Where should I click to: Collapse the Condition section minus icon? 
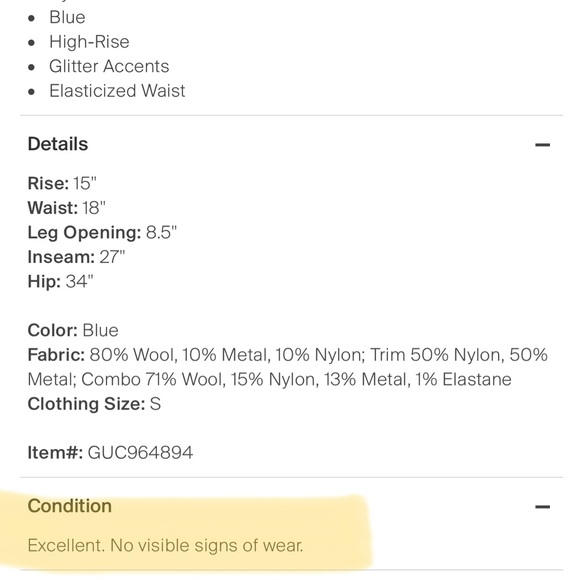[x=542, y=507]
